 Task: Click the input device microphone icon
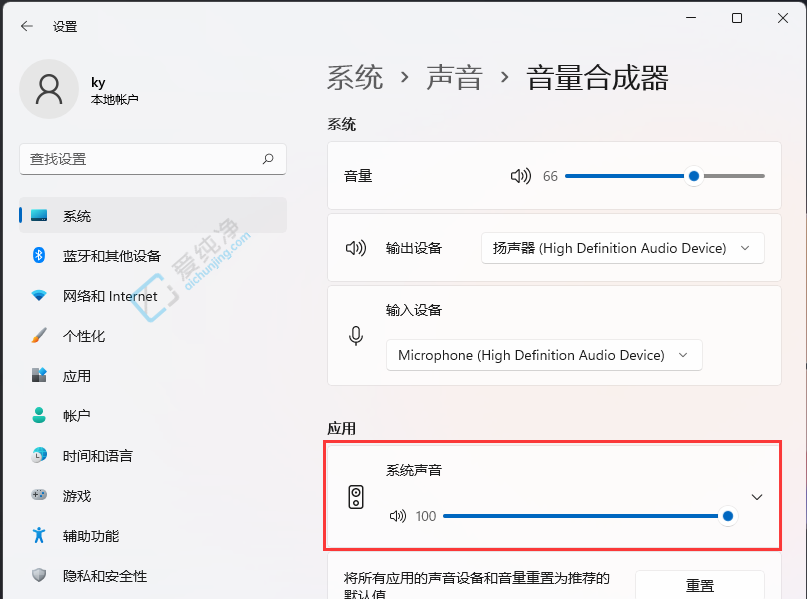356,336
